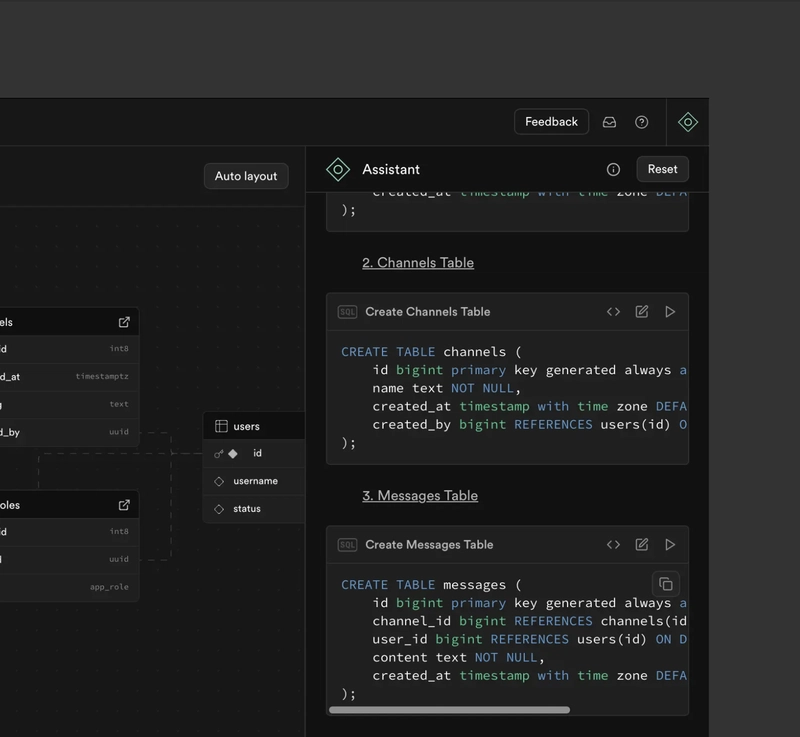Open the inbox notifications icon
The image size is (800, 737).
tap(609, 122)
